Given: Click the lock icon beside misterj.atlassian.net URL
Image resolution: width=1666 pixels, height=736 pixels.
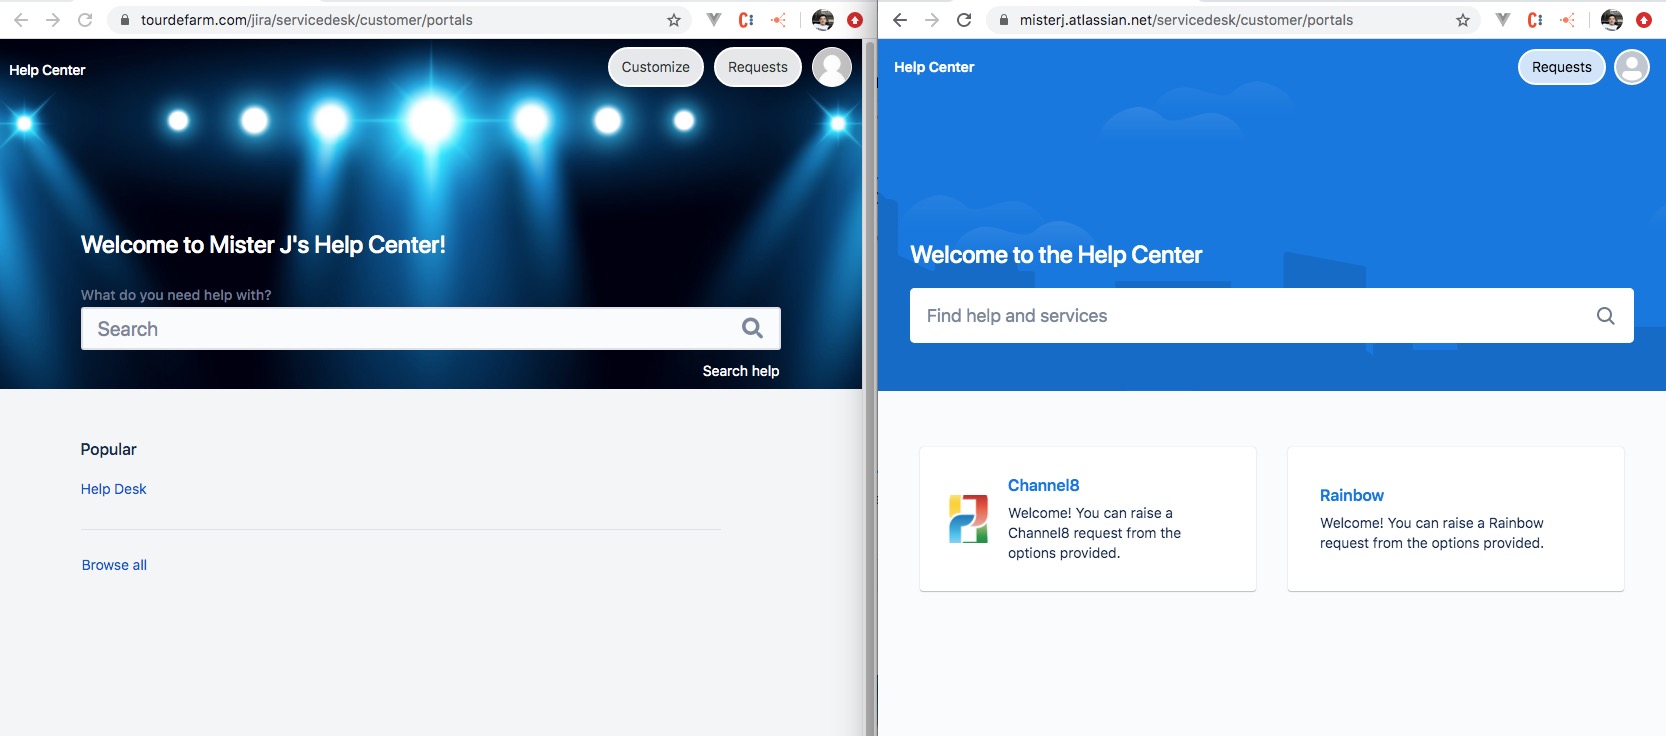Looking at the screenshot, I should (1004, 20).
